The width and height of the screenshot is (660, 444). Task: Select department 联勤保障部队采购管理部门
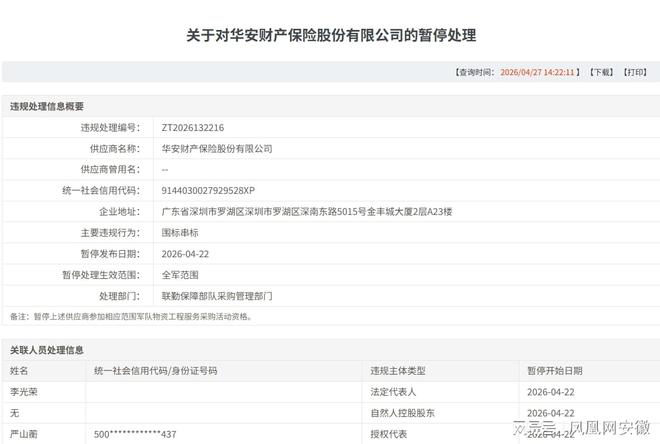[217, 296]
